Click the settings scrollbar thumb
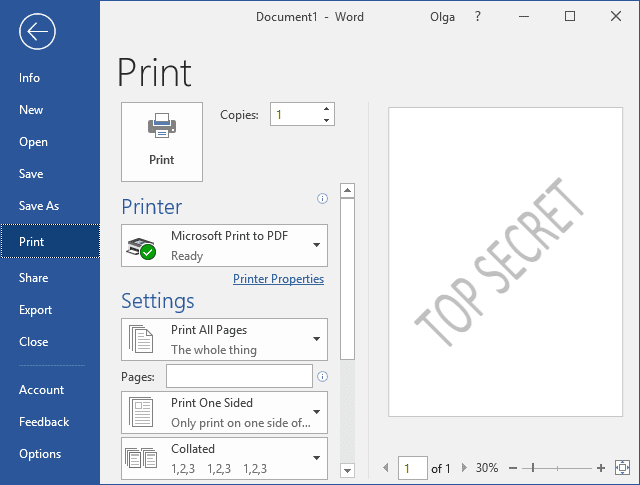The width and height of the screenshot is (640, 485). [x=347, y=279]
